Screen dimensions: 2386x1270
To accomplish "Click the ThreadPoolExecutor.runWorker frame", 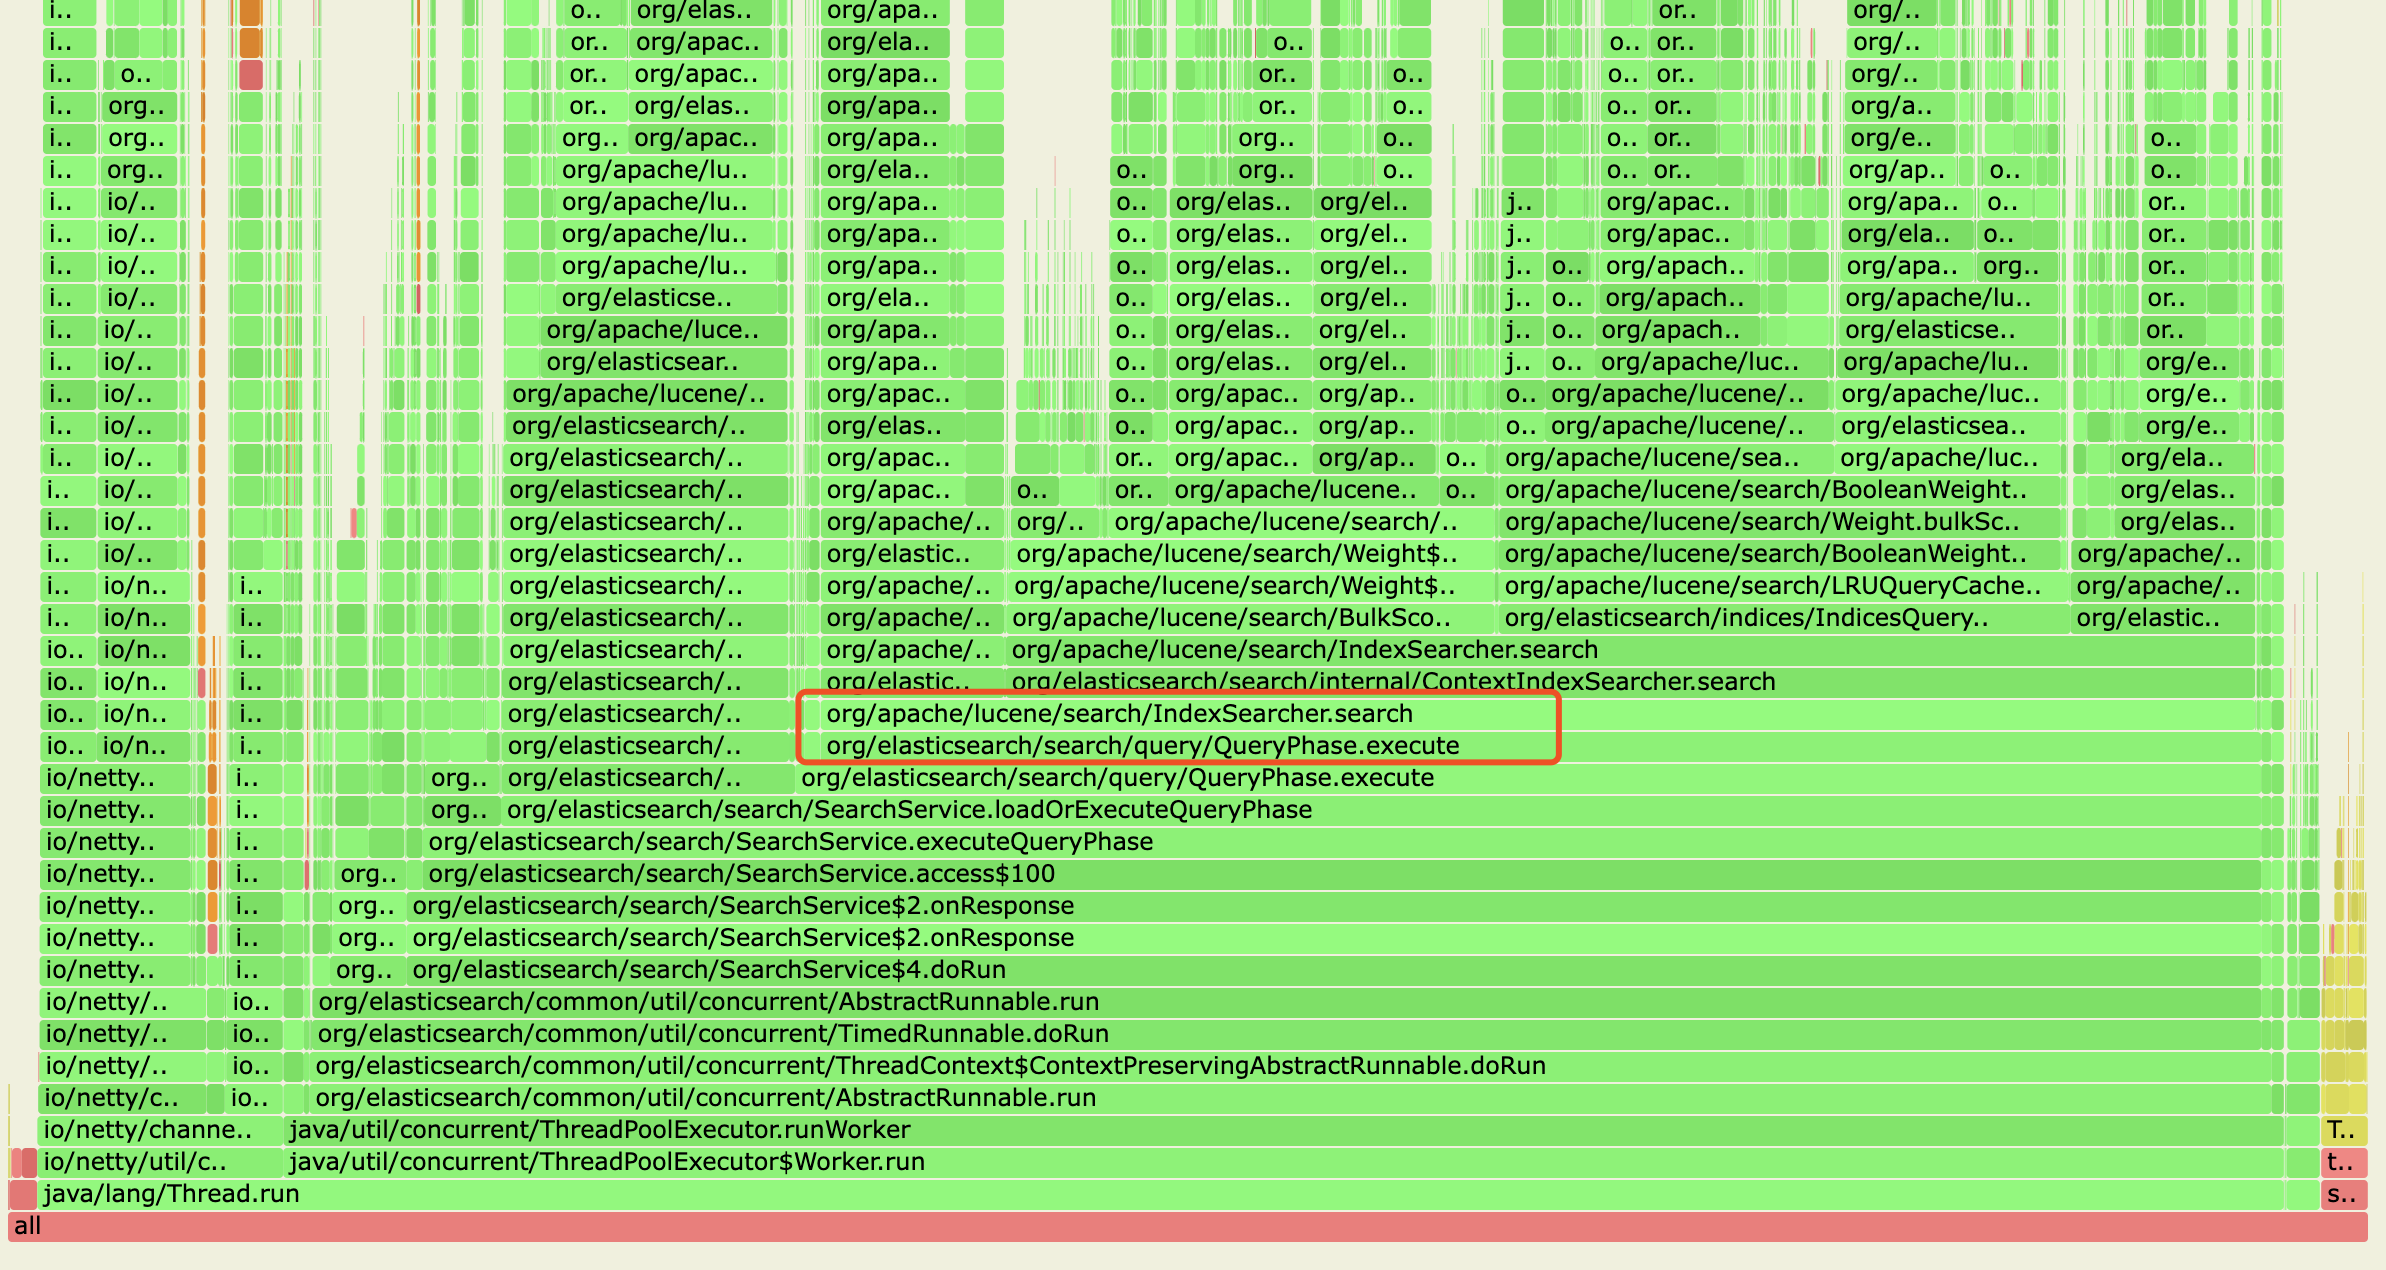I will (x=1283, y=1130).
